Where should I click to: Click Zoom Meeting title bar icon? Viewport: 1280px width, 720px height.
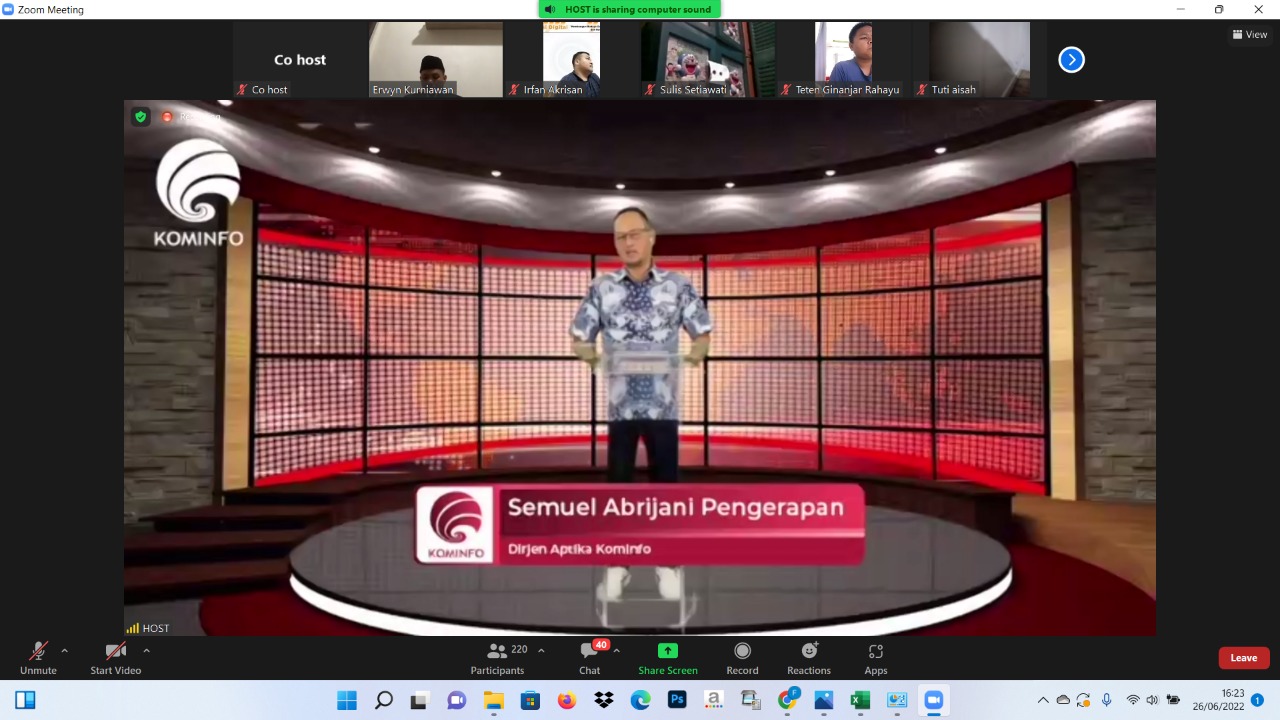point(8,9)
